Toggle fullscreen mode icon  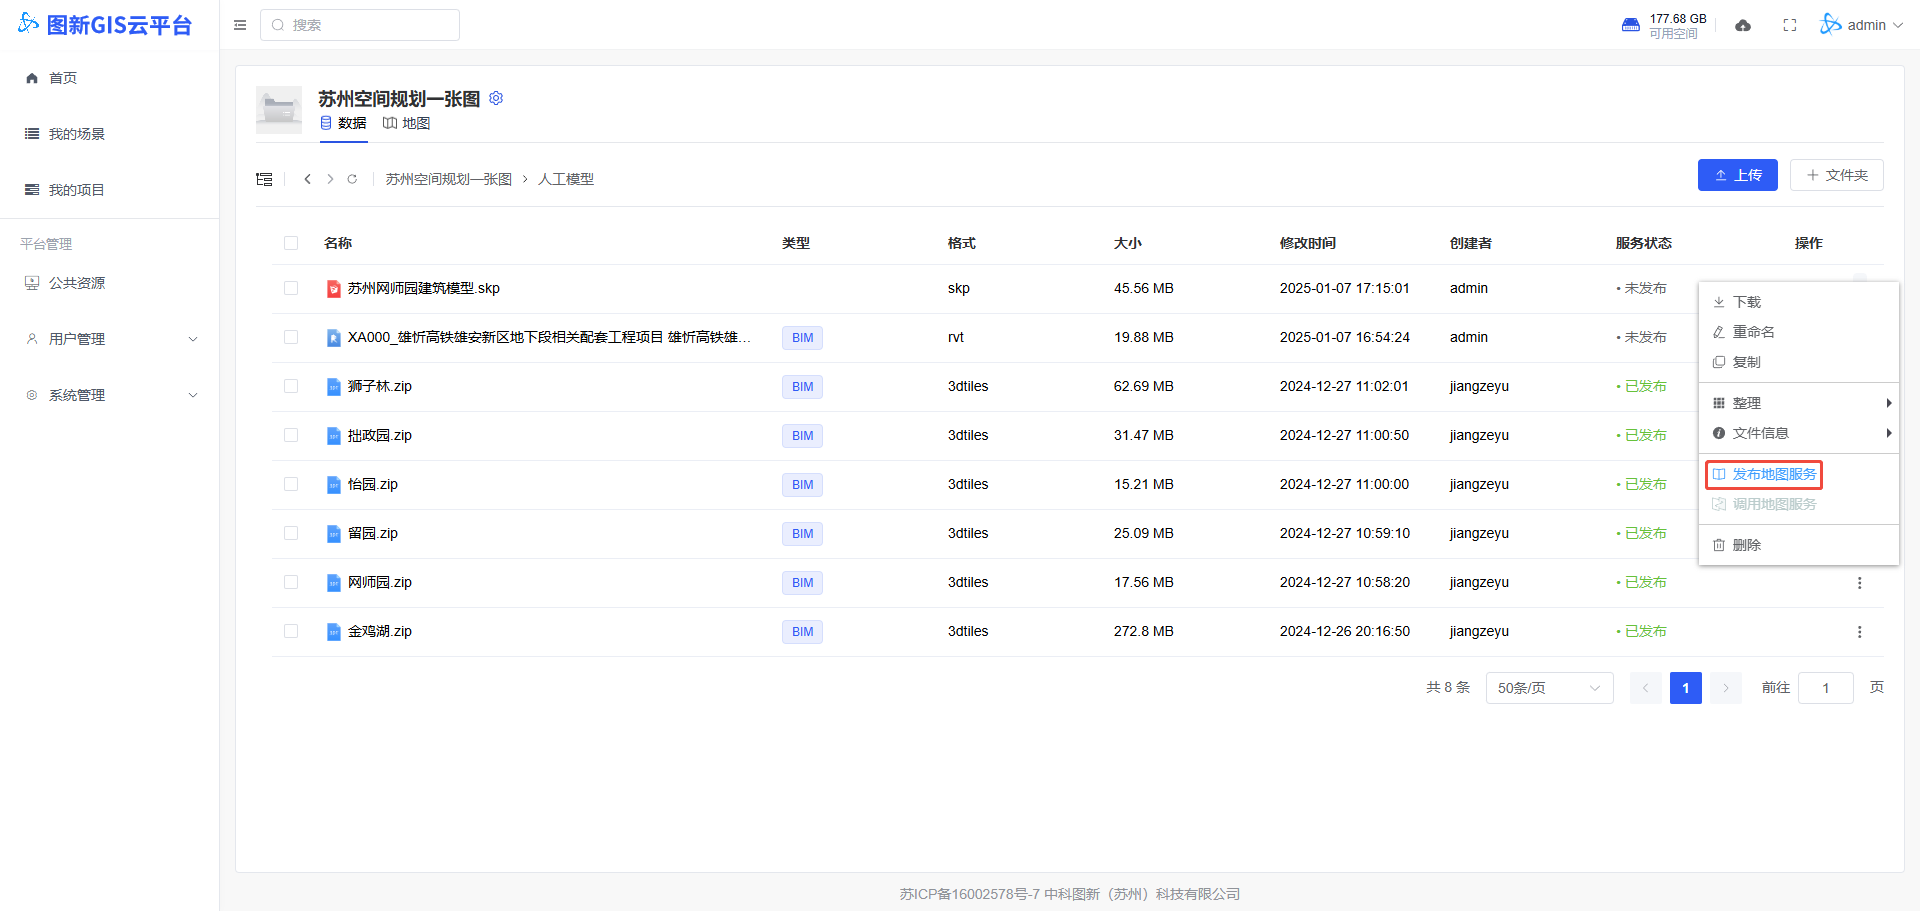point(1790,25)
